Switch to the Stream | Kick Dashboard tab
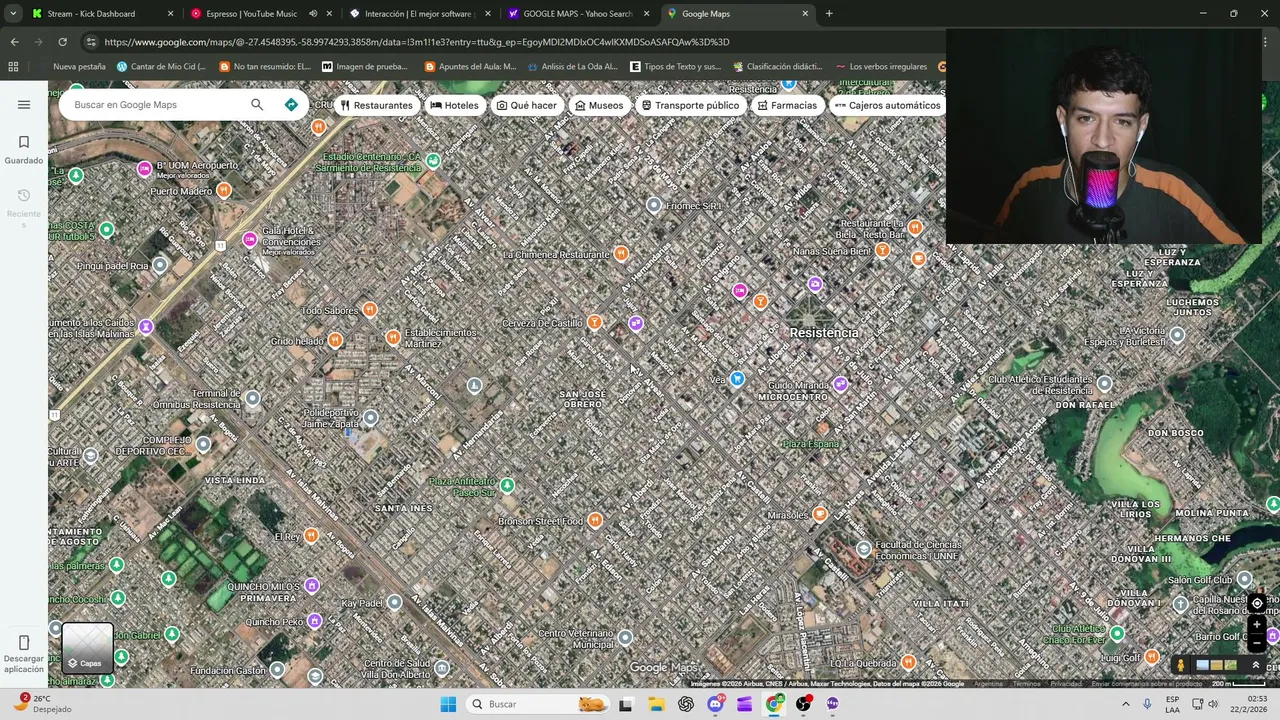The image size is (1280, 720). (x=104, y=14)
